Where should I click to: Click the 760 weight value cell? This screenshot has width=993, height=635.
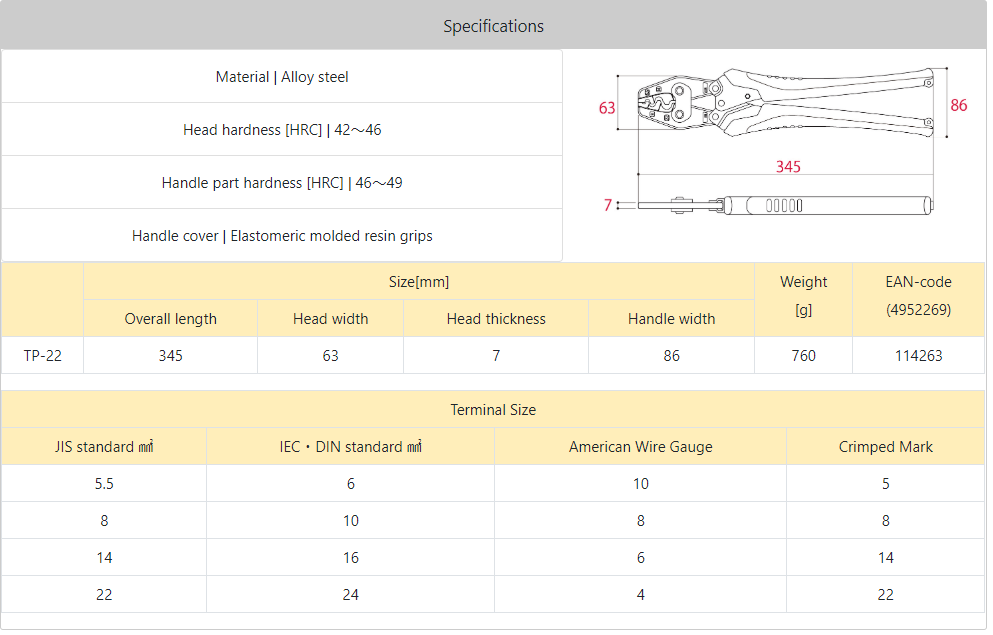click(x=803, y=356)
